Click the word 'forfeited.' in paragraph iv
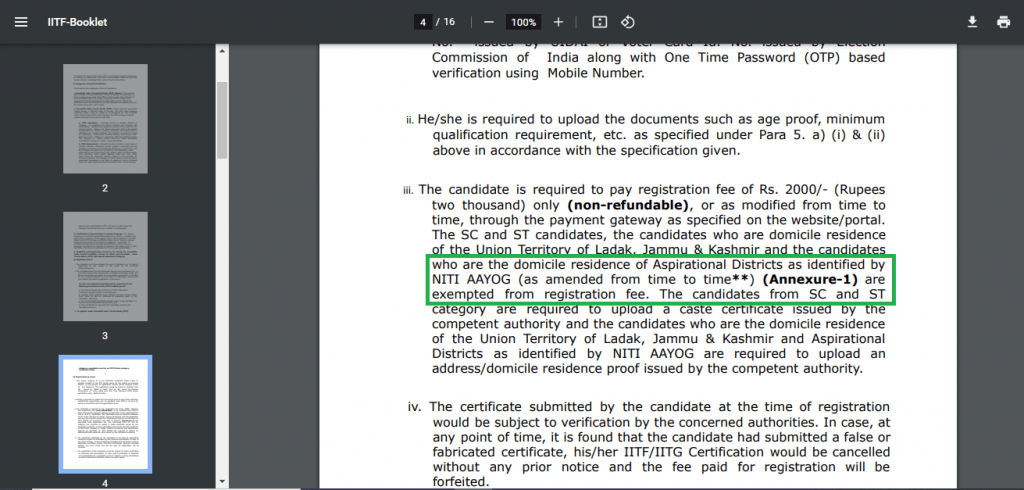Image resolution: width=1024 pixels, height=490 pixels. [460, 482]
